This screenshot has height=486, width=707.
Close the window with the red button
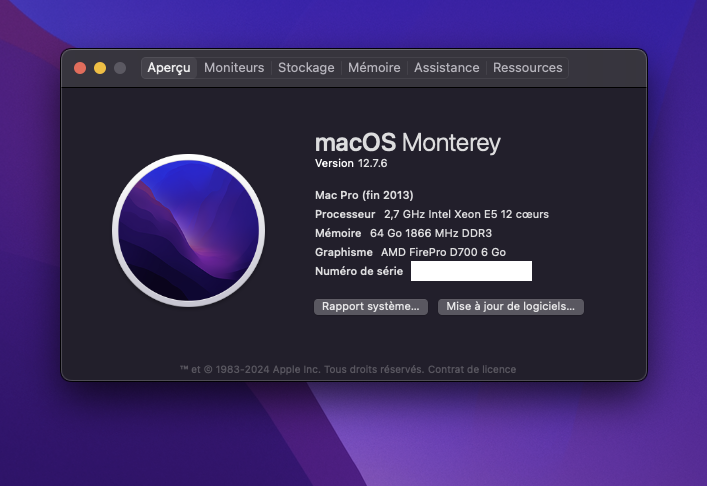click(x=80, y=68)
